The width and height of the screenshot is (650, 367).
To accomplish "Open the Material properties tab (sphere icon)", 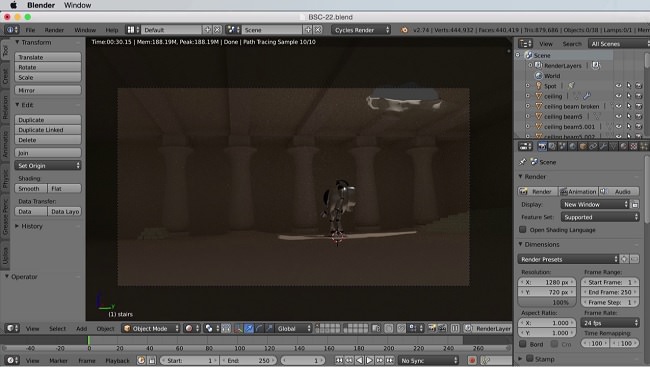I will coord(623,146).
